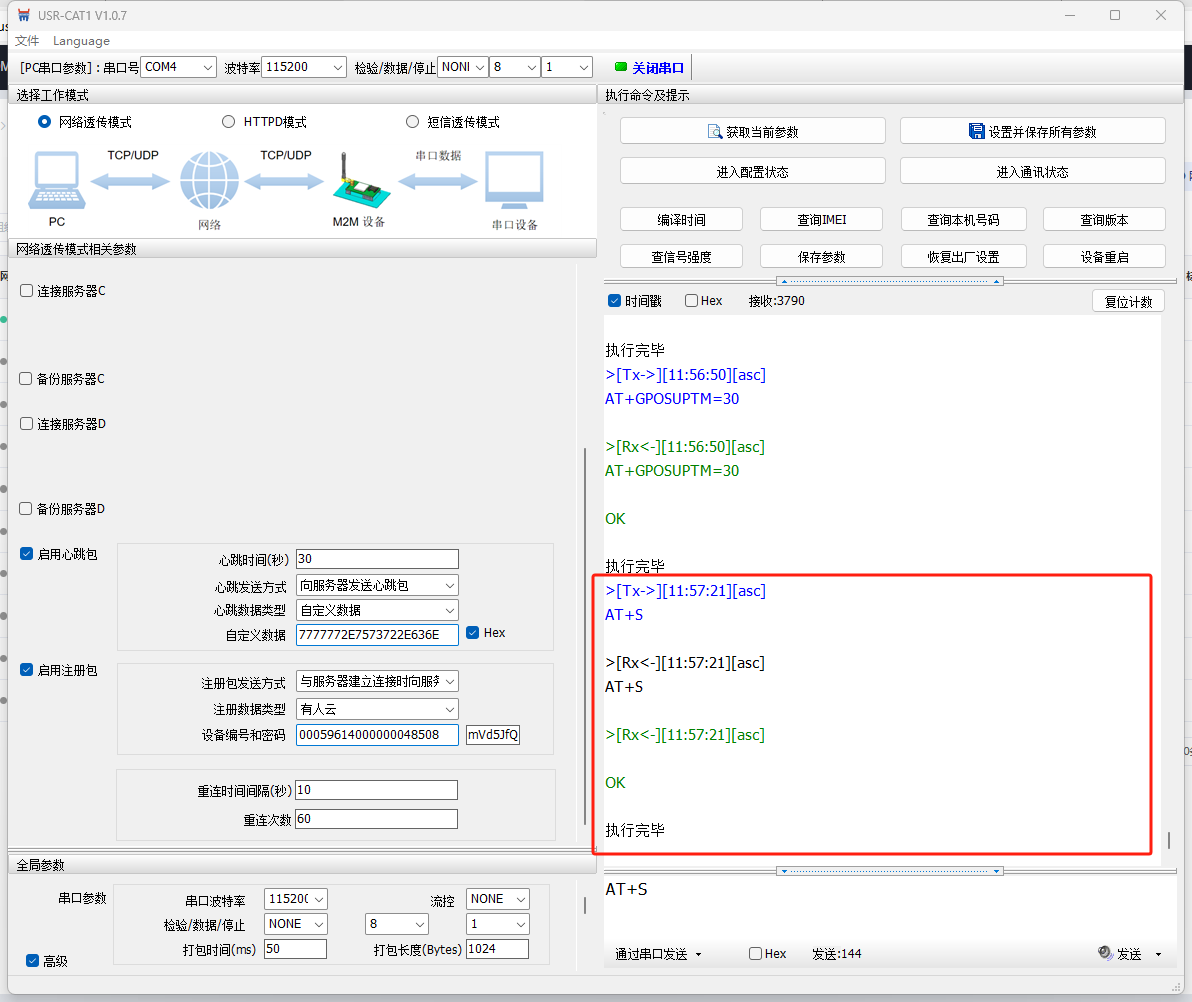Click the globe network icon

209,181
